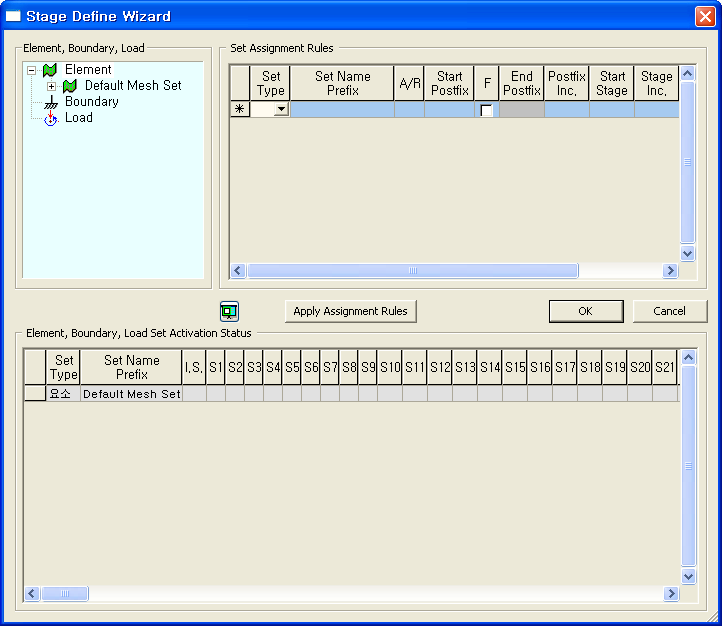The image size is (722, 626).
Task: Click the Set Name Prefix column header in rules
Action: [x=342, y=83]
